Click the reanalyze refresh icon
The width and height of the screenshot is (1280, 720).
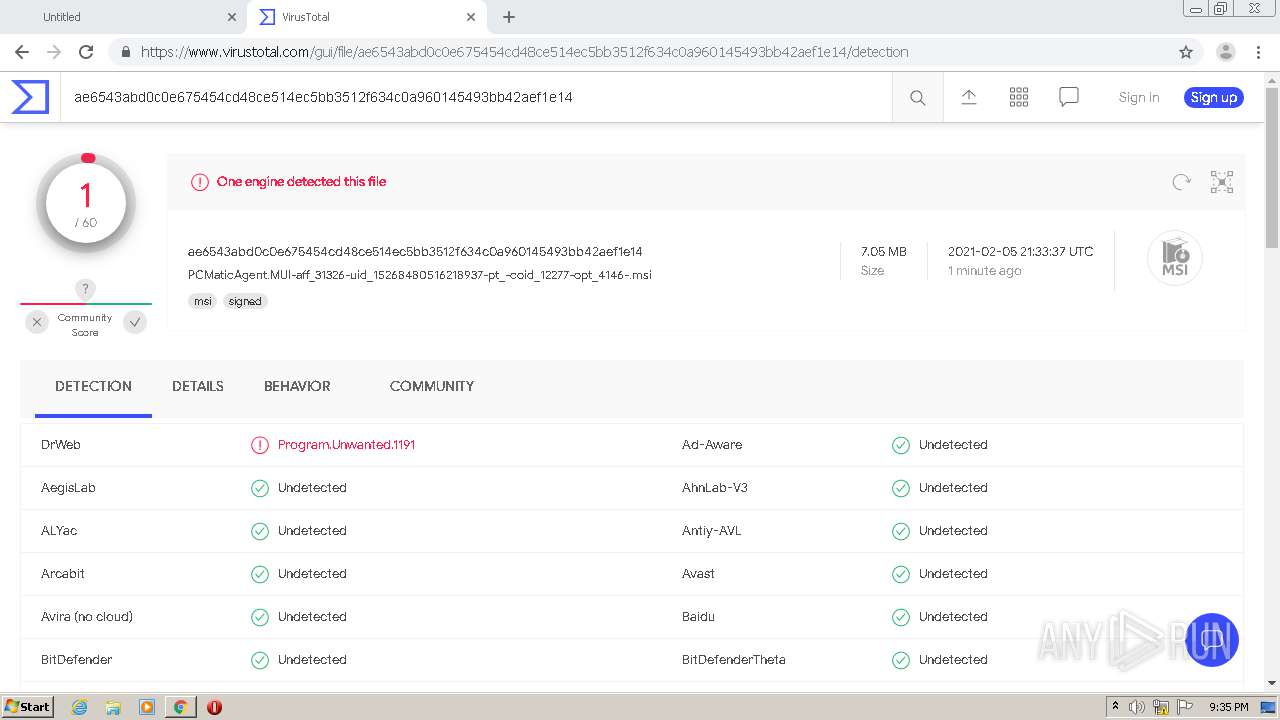[x=1181, y=181]
